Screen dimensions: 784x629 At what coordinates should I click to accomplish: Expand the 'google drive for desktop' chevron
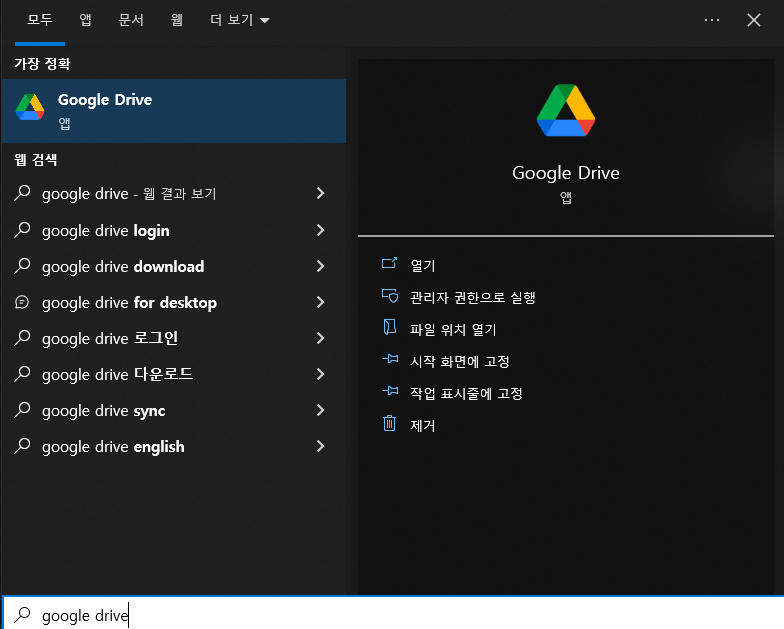(x=320, y=302)
